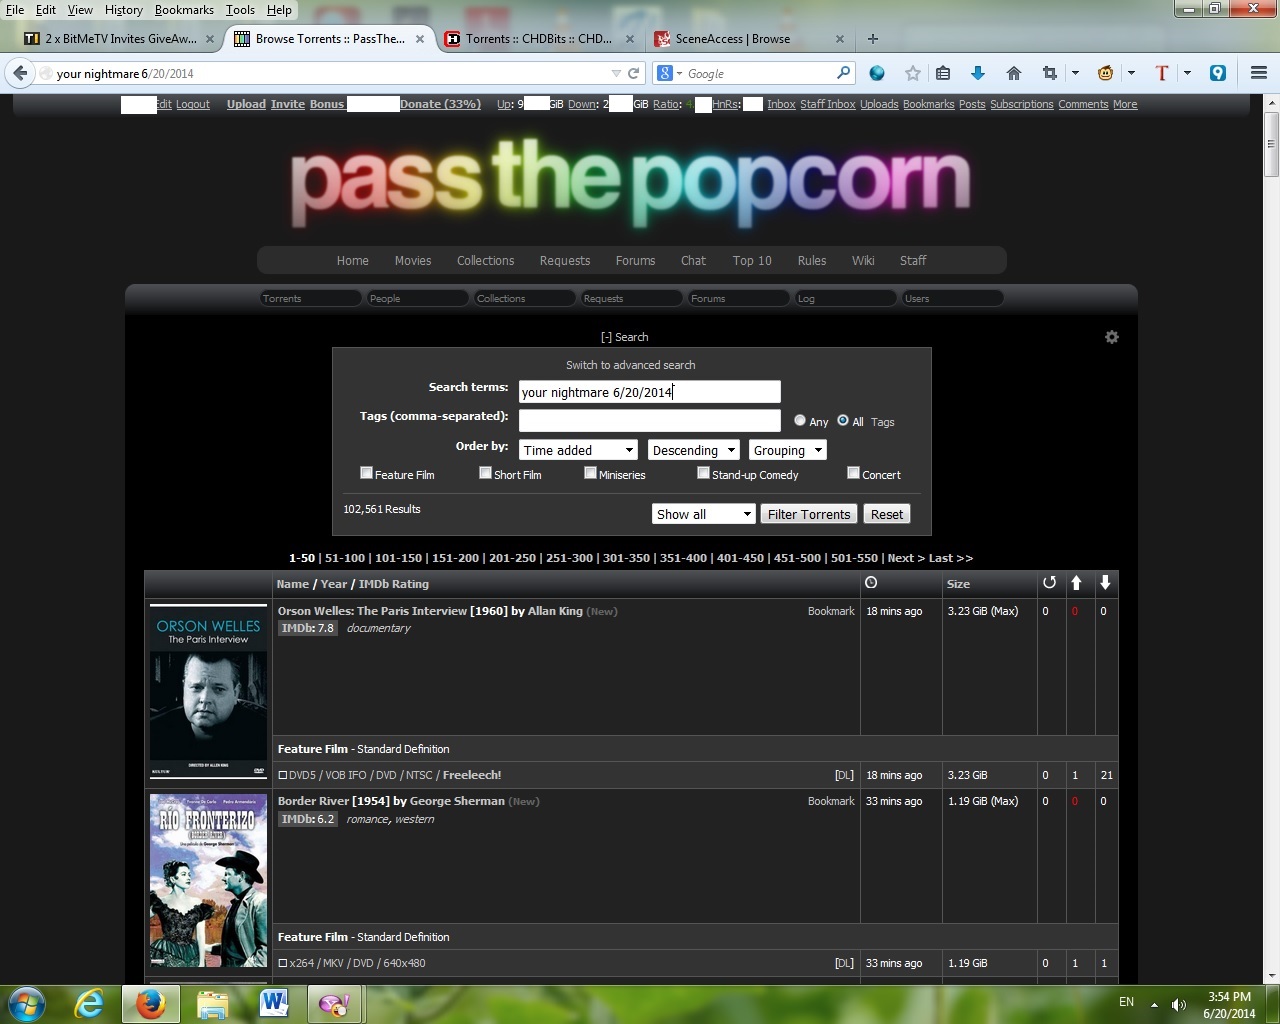This screenshot has width=1280, height=1024.
Task: Collapse the [-] Search panel
Action: coord(624,337)
